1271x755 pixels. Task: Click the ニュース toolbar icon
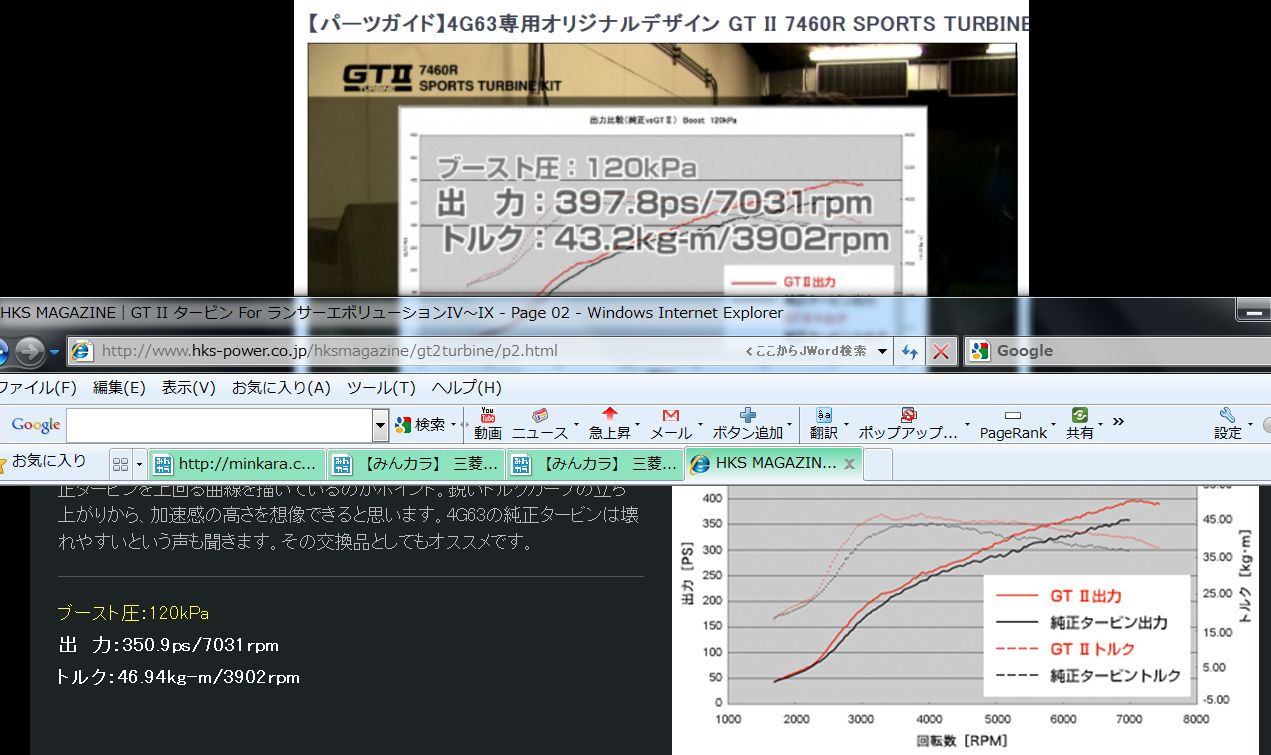coord(540,424)
